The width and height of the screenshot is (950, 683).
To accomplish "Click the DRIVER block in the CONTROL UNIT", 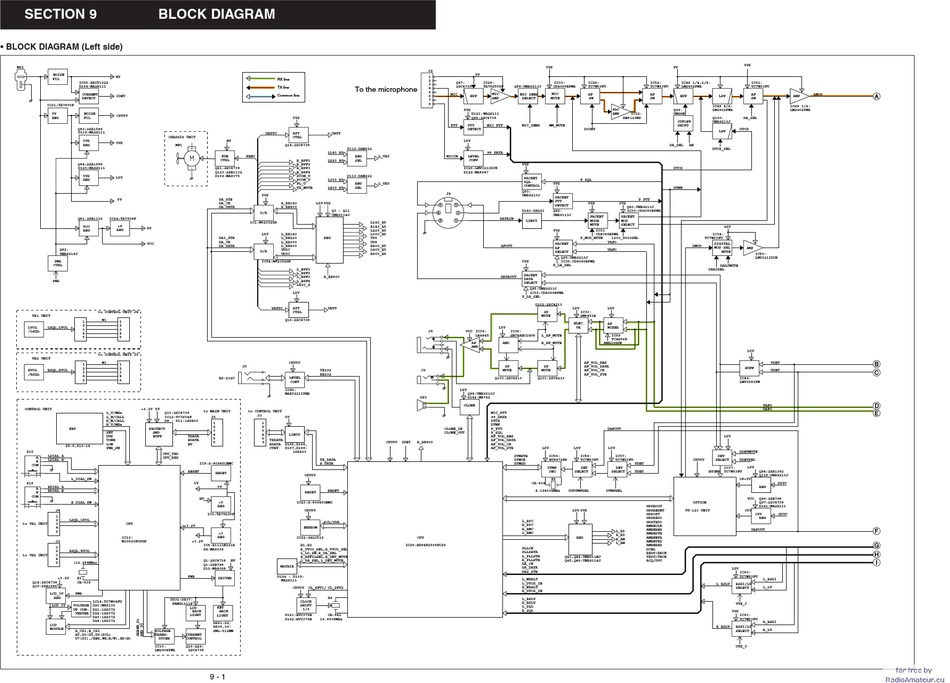I will point(225,579).
